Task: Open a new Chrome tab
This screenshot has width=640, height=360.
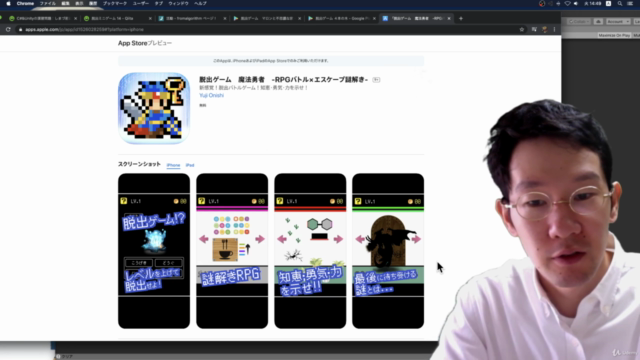Action: tap(461, 18)
